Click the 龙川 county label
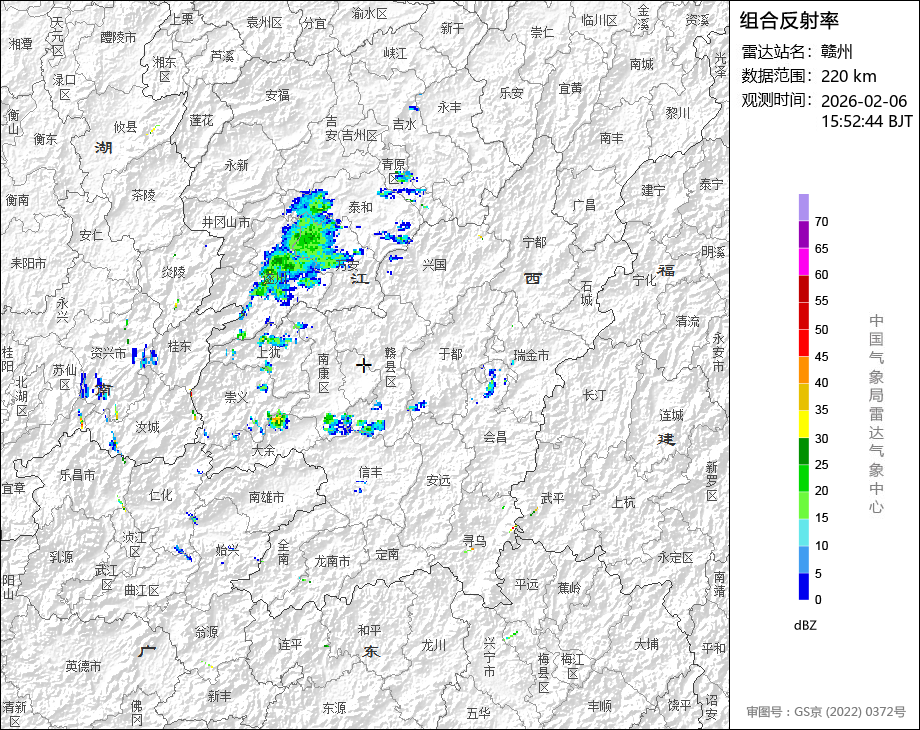 [434, 645]
